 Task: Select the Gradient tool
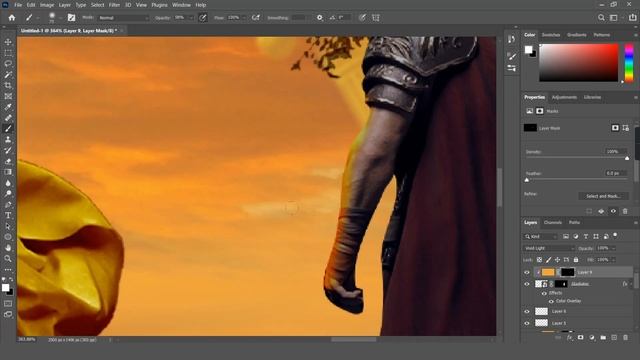click(x=8, y=172)
